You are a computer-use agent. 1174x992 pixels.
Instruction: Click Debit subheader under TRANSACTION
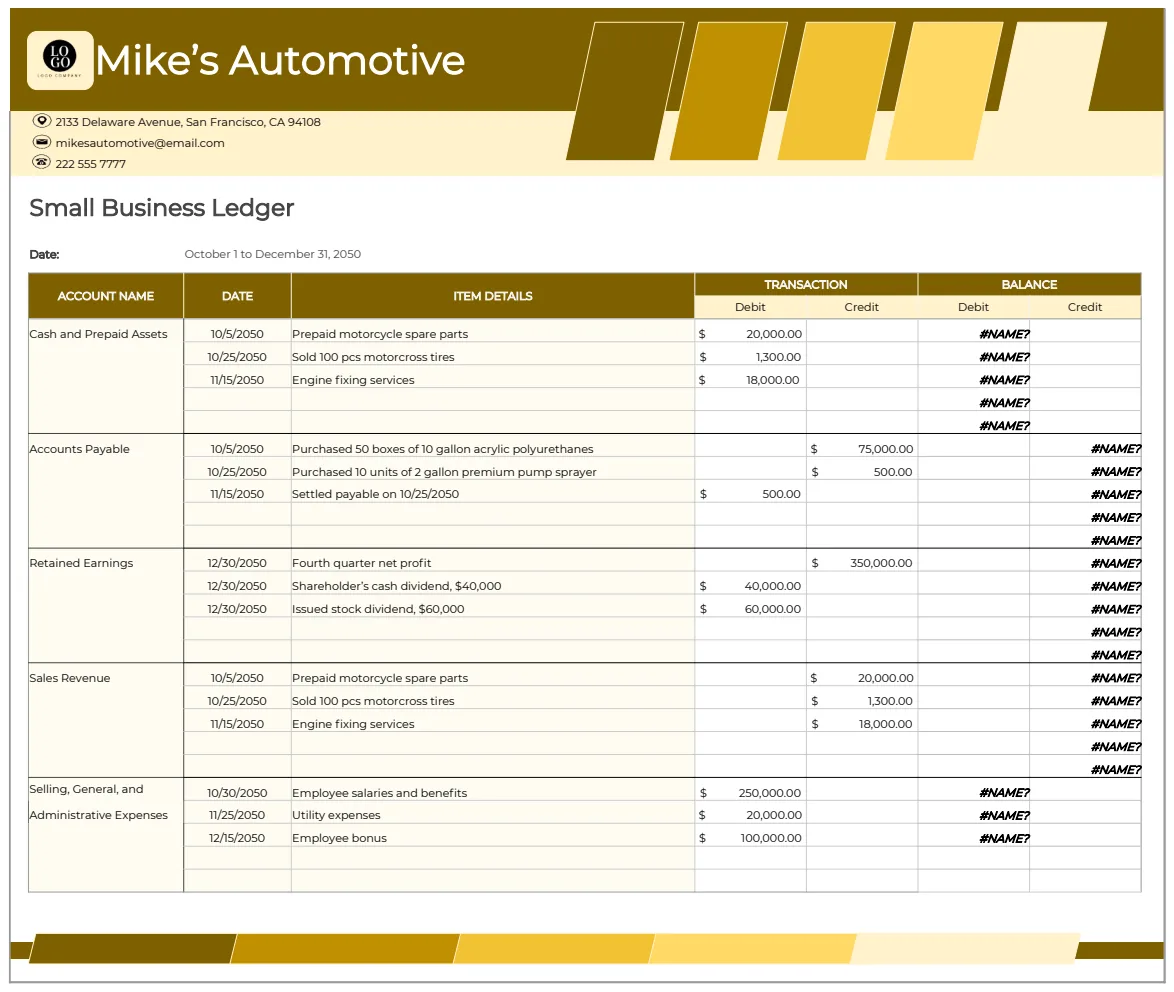click(750, 307)
